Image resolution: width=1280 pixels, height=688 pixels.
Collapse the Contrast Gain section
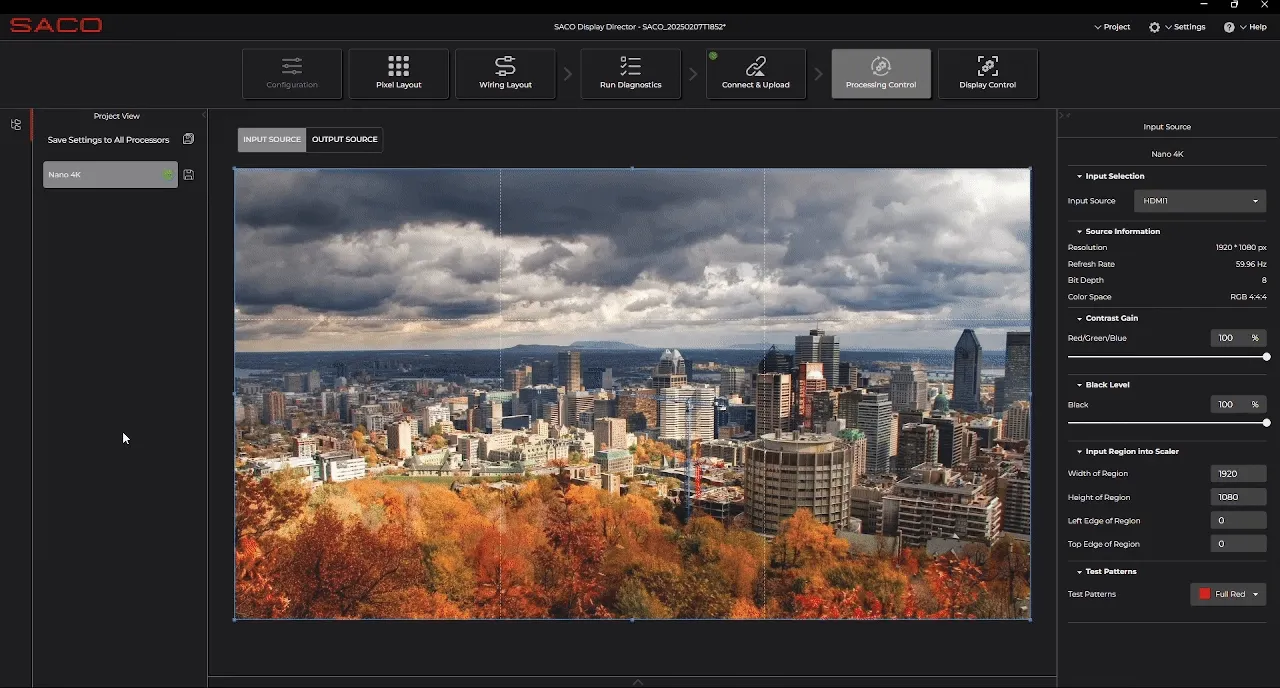pyautogui.click(x=1080, y=318)
